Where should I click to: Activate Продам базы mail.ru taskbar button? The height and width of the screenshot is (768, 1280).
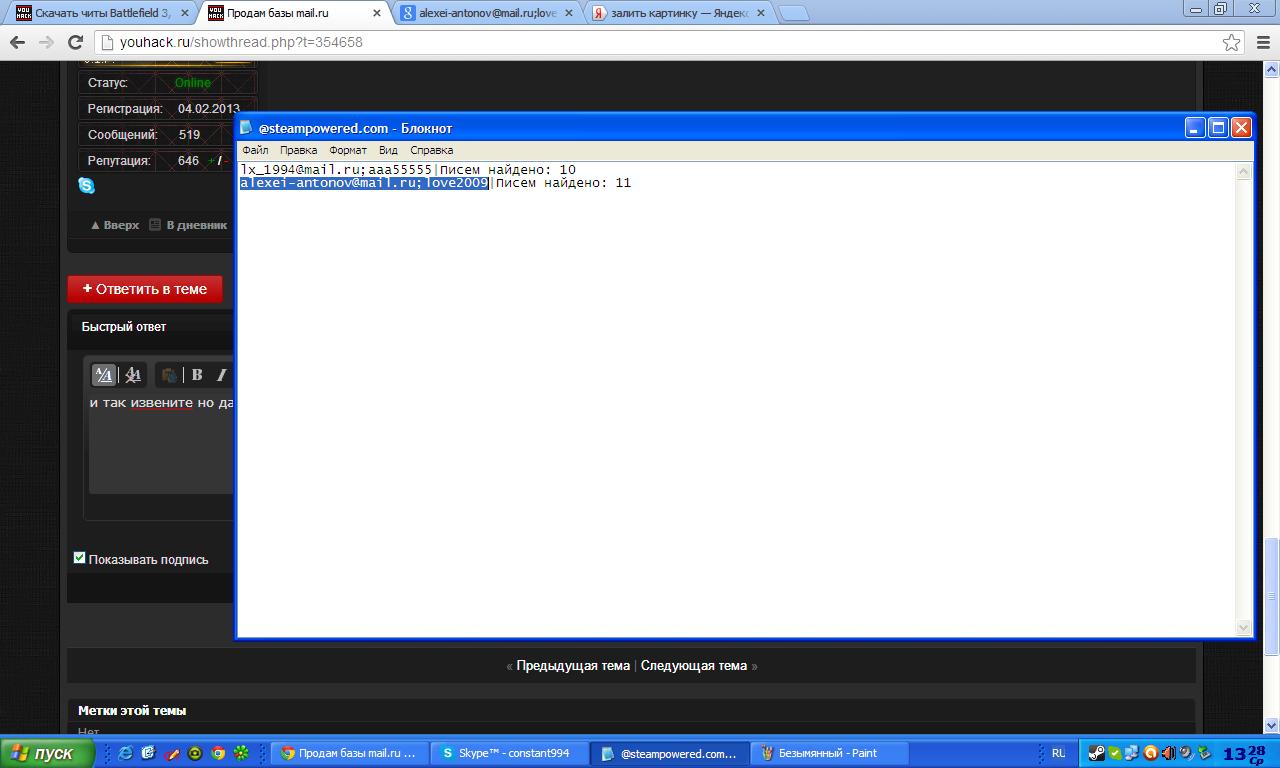pyautogui.click(x=350, y=753)
